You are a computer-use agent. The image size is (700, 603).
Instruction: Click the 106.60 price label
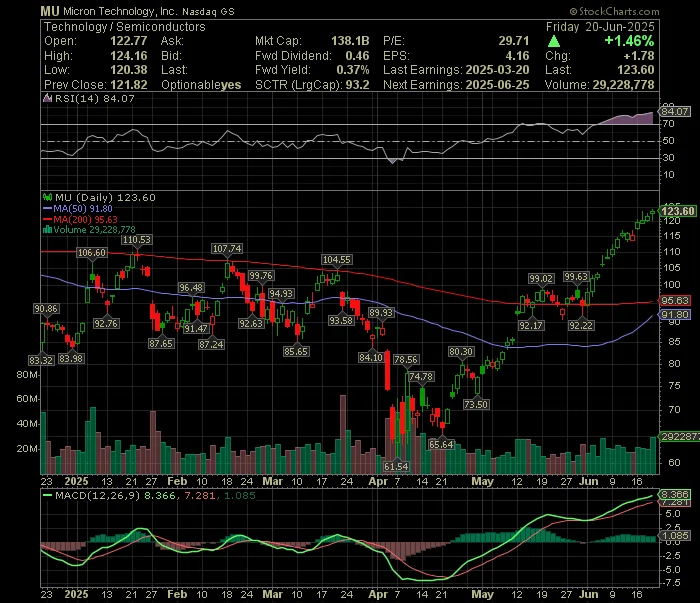[x=92, y=253]
